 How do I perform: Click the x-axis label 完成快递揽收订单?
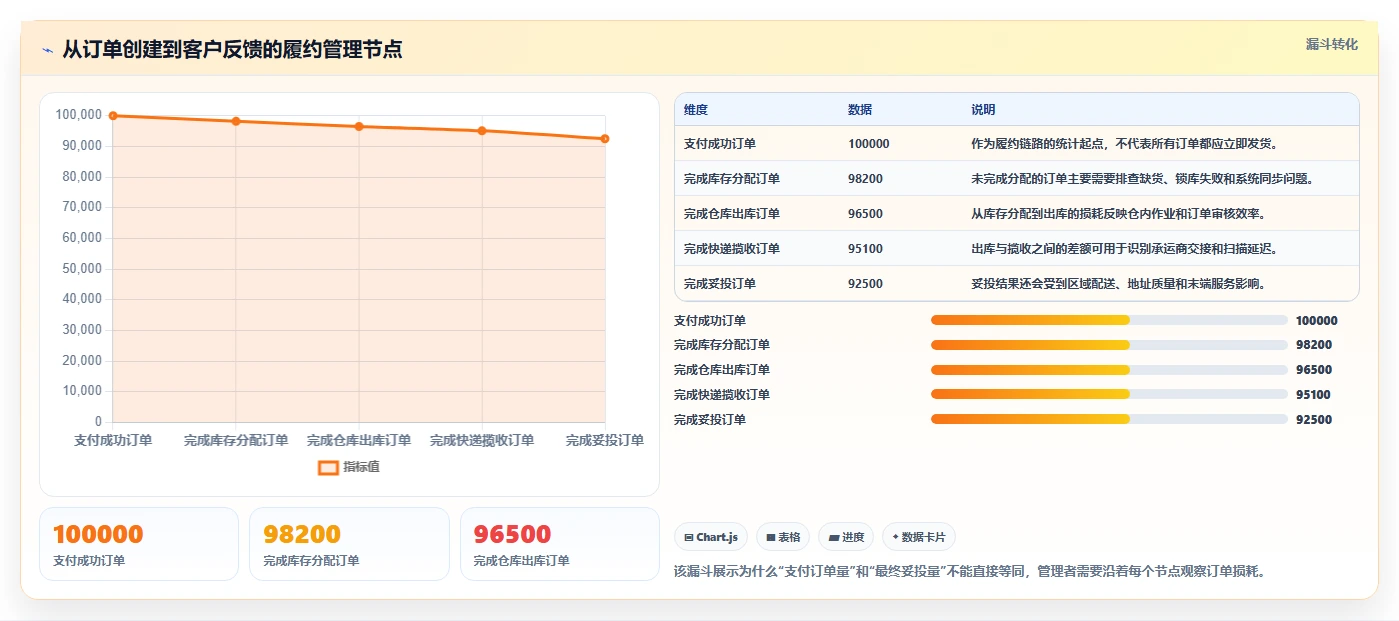(x=482, y=440)
